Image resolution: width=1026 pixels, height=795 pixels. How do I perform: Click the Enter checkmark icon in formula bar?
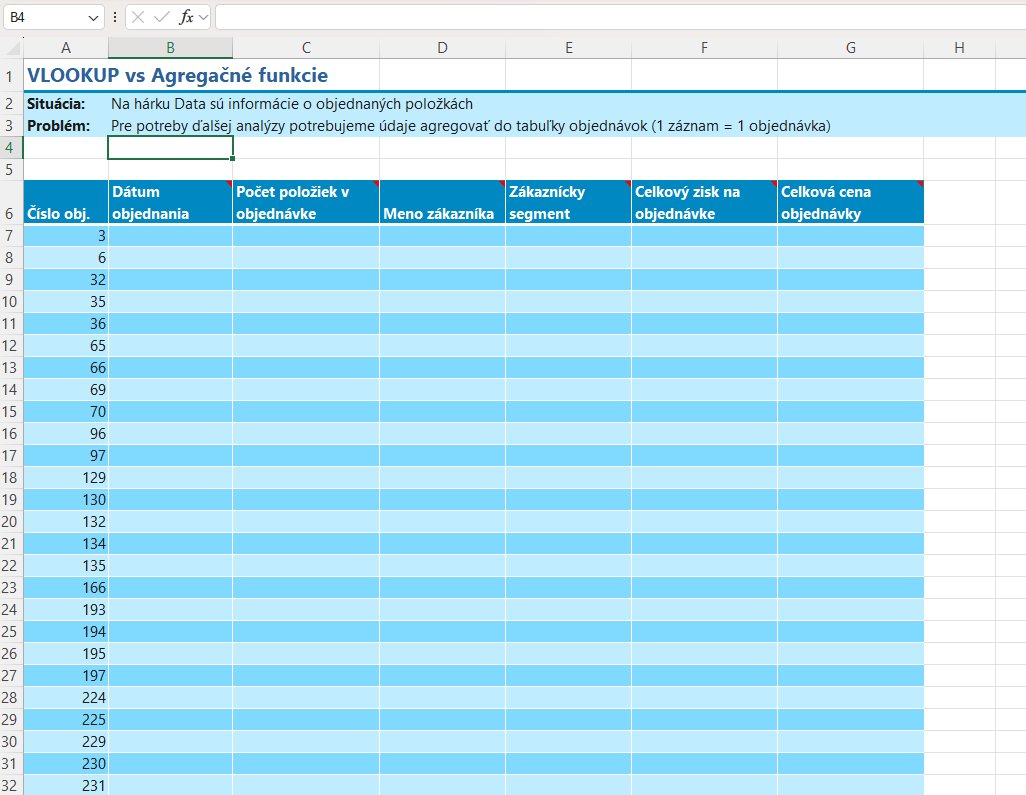161,17
